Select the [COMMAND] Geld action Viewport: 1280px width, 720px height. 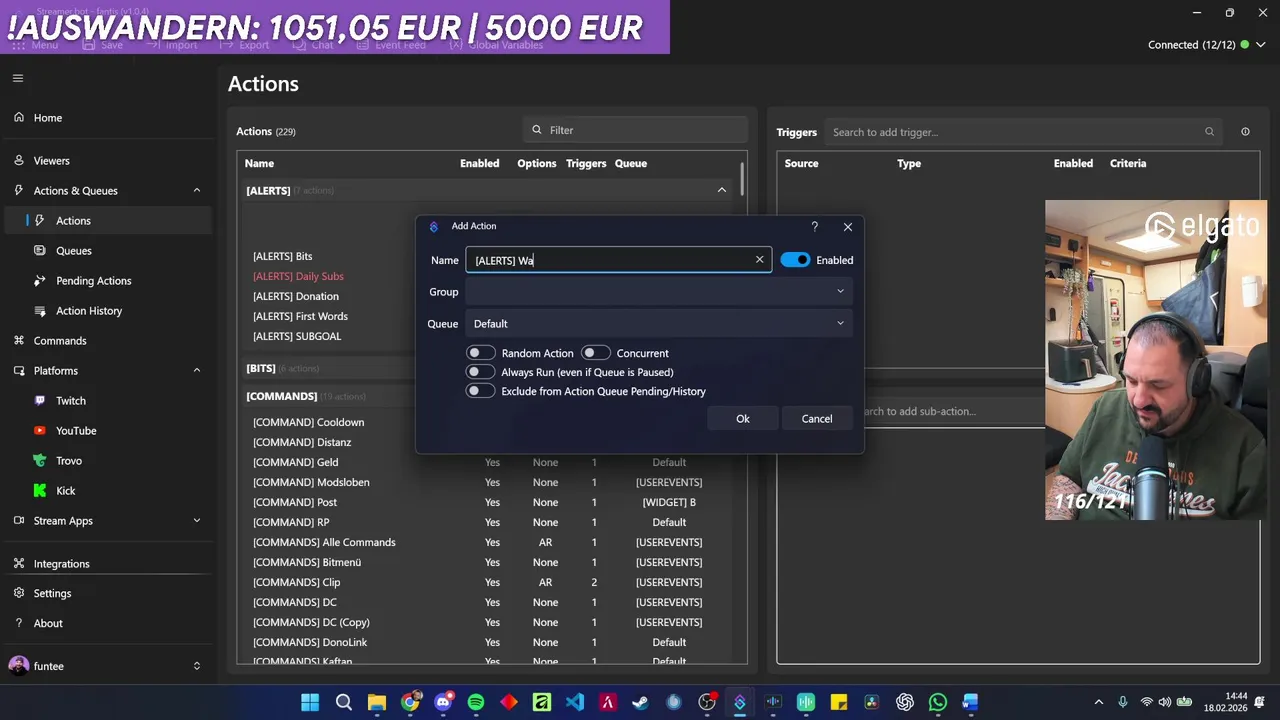pyautogui.click(x=295, y=462)
